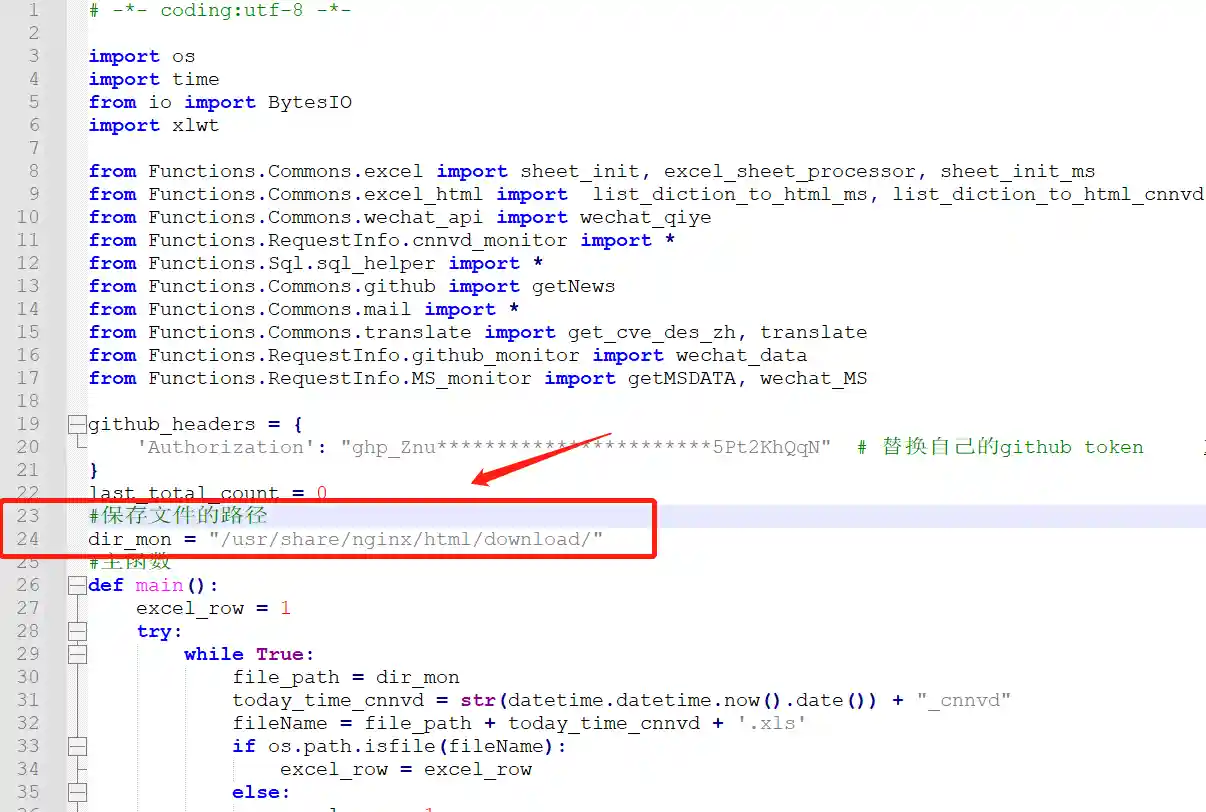Click the '.xls' string literal
Viewport: 1206px width, 812px height.
tap(772, 723)
